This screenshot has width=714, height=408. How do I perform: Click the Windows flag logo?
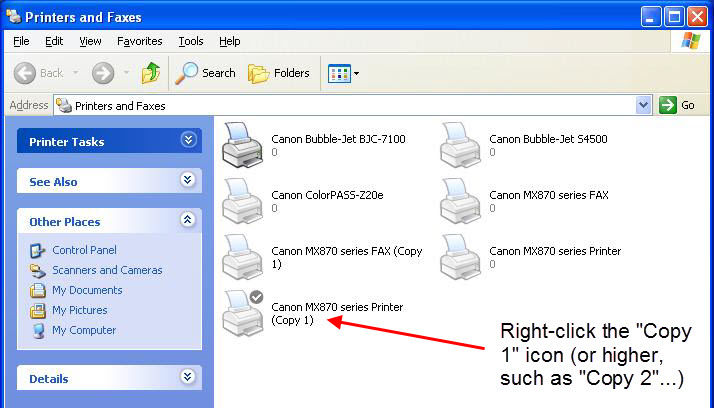[690, 41]
